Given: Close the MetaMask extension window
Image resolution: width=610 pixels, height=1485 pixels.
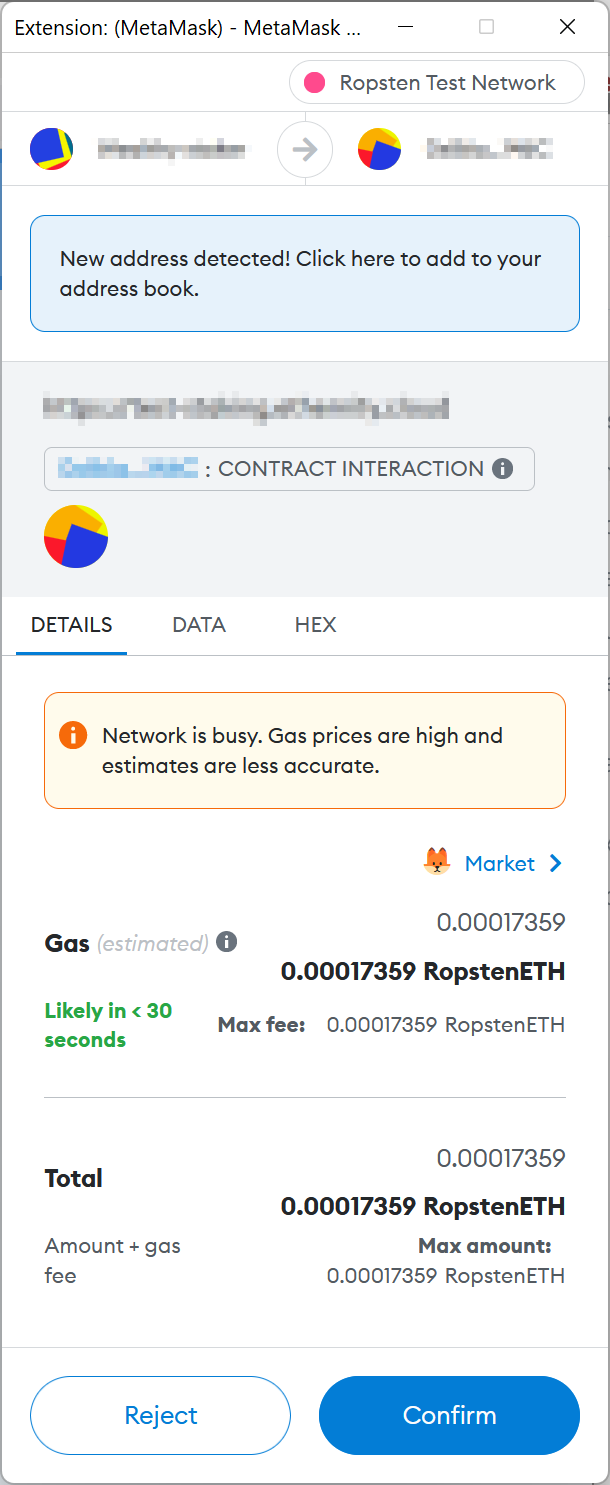Looking at the screenshot, I should (567, 27).
